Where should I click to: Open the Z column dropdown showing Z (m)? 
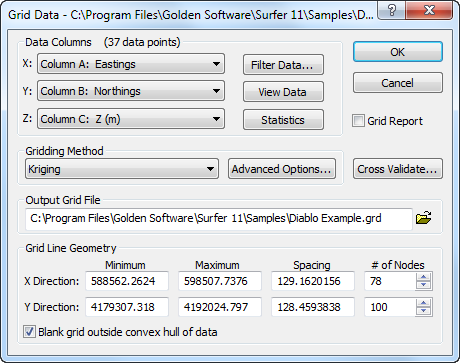[x=131, y=118]
